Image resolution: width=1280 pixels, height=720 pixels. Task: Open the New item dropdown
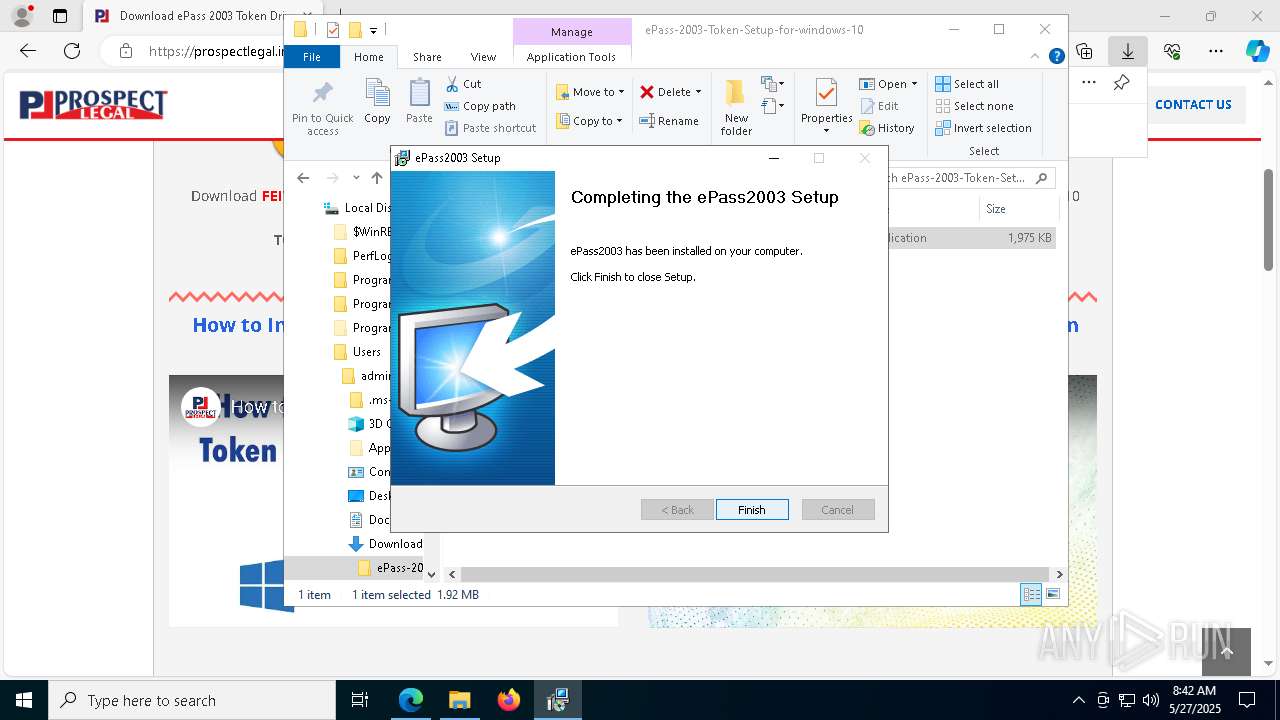pyautogui.click(x=772, y=84)
